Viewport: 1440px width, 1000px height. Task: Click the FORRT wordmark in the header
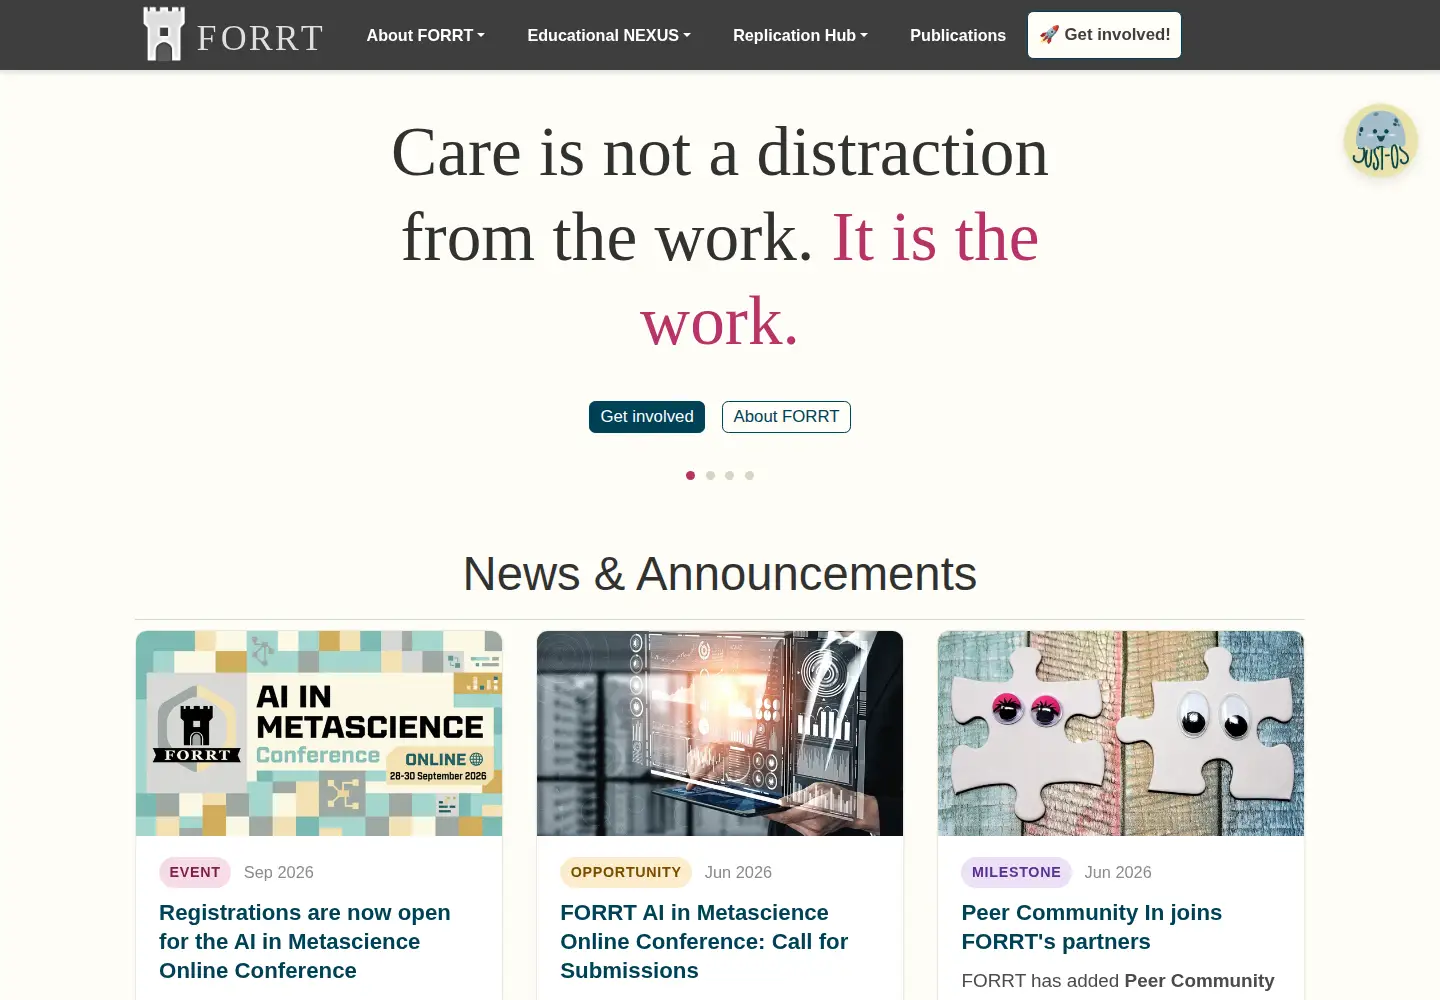(x=260, y=38)
